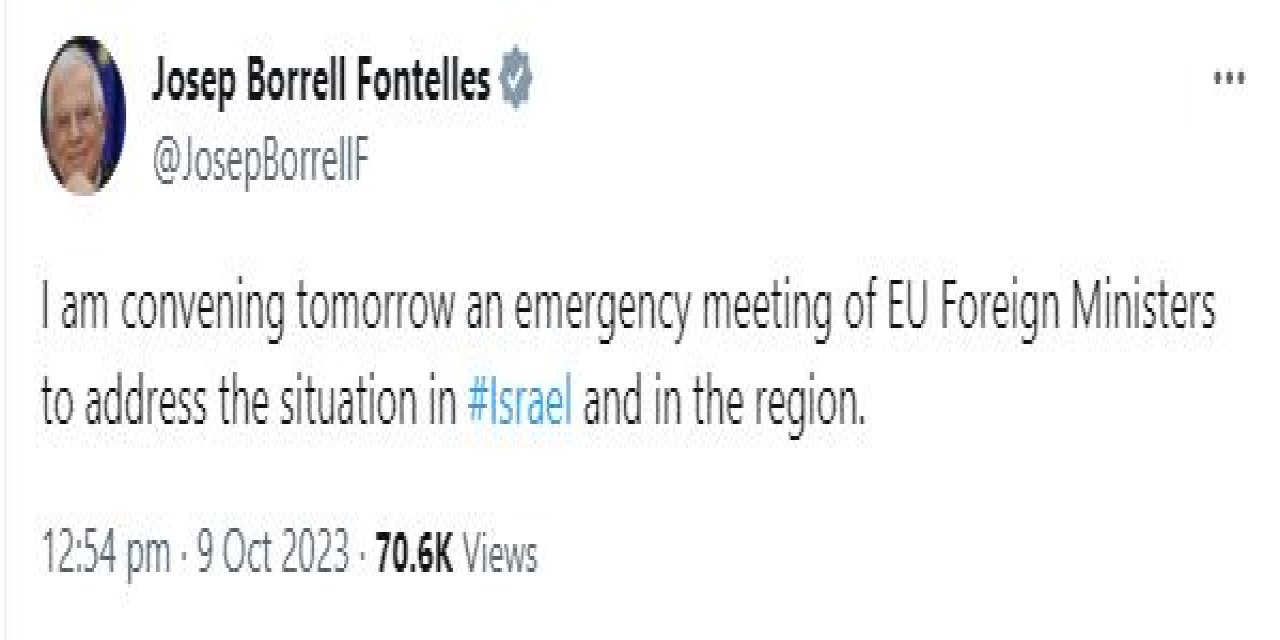Image resolution: width=1280 pixels, height=640 pixels.
Task: Click the Views label
Action: (x=501, y=553)
